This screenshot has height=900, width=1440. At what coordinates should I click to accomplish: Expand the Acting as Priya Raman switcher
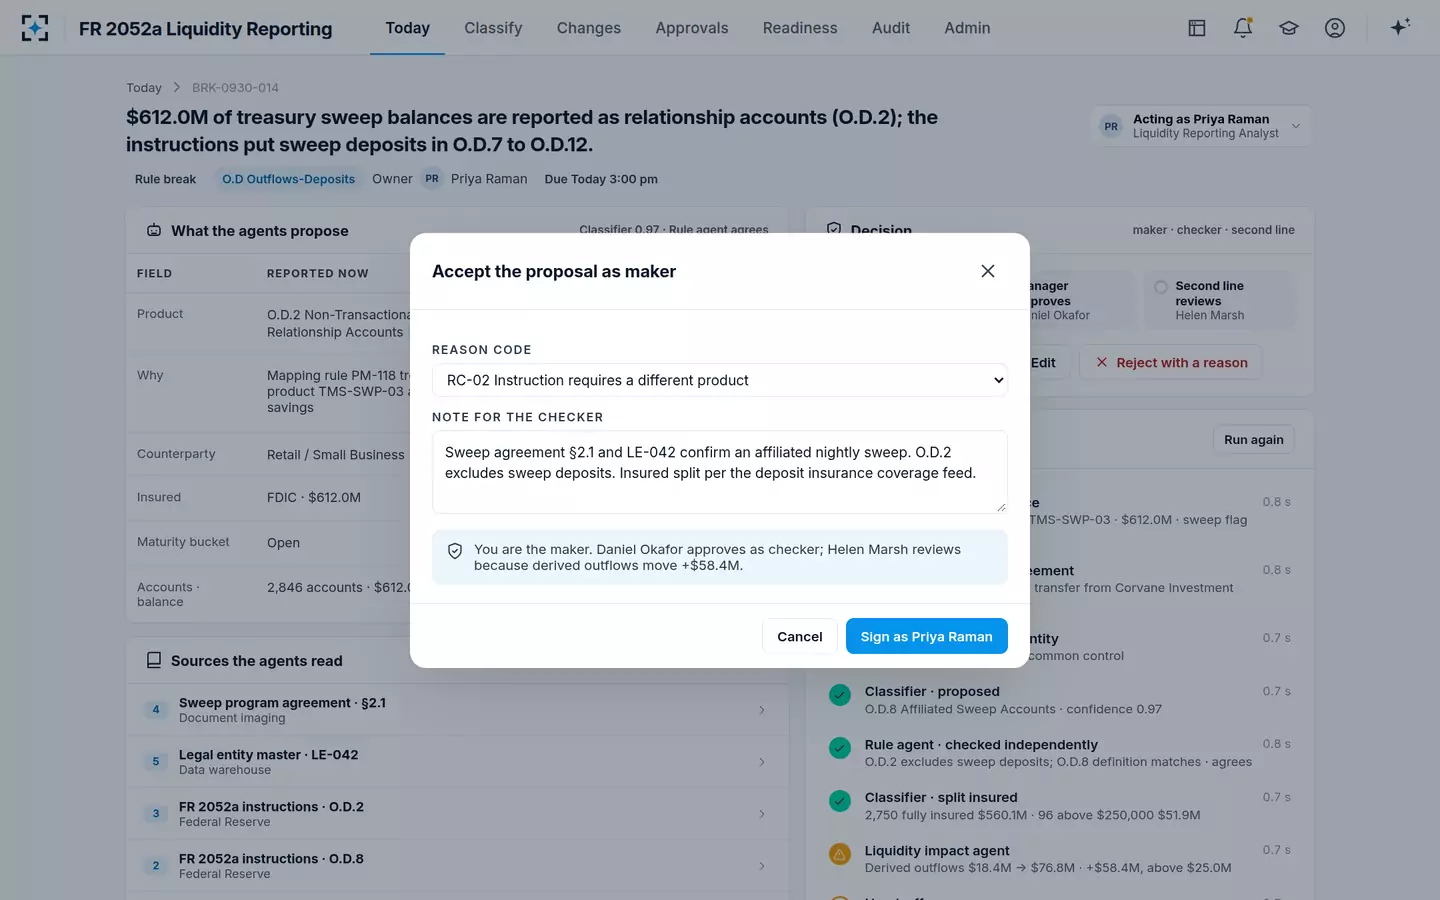[1201, 126]
